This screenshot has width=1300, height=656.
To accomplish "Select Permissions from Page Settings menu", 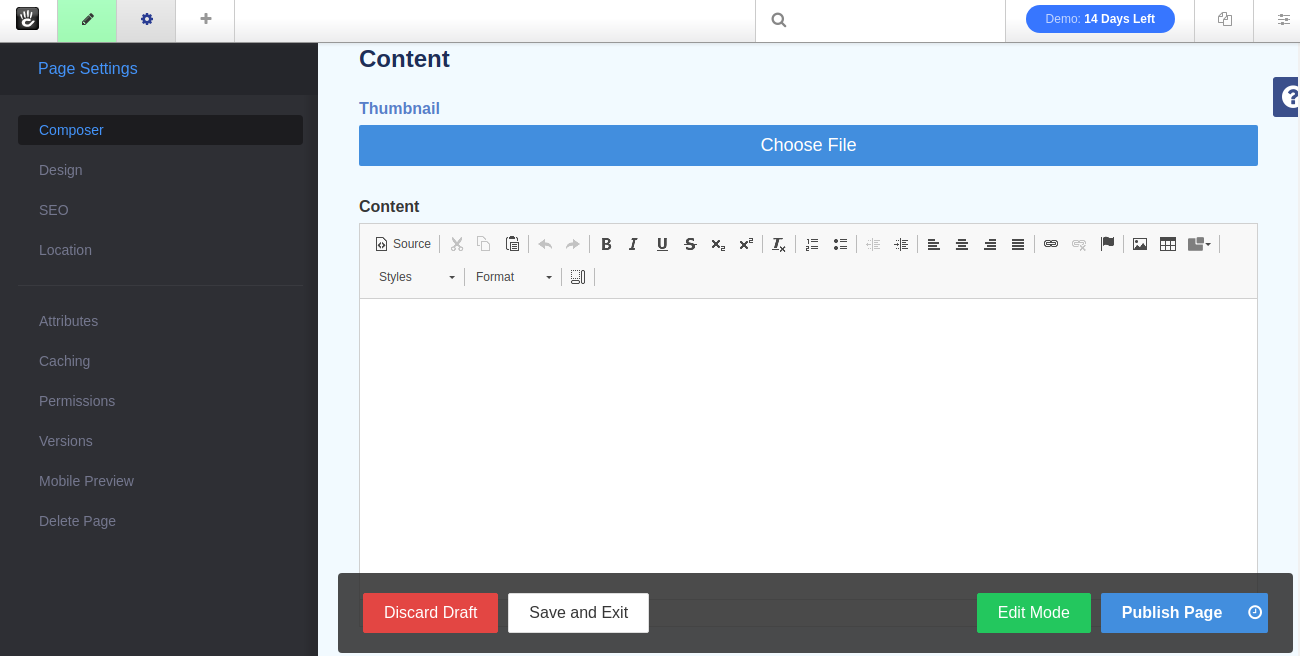I will pyautogui.click(x=77, y=401).
